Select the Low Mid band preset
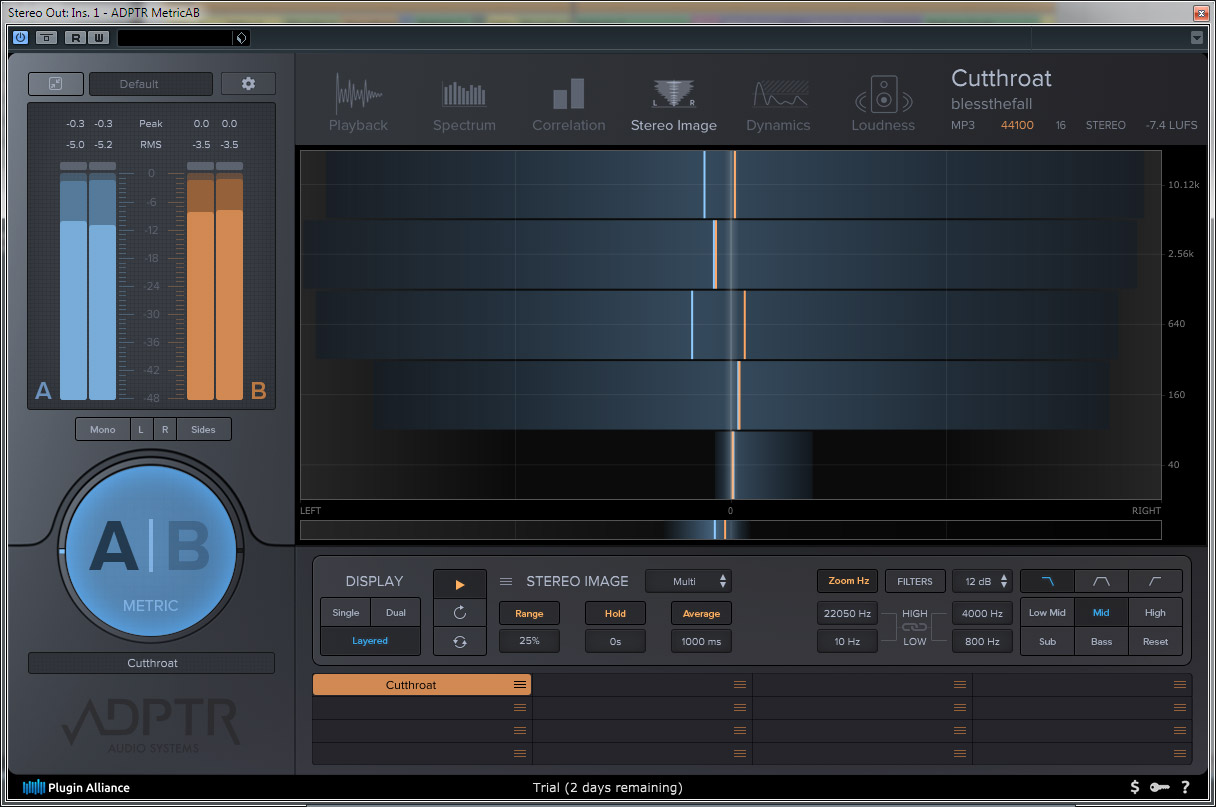Viewport: 1216px width, 807px height. coord(1047,613)
